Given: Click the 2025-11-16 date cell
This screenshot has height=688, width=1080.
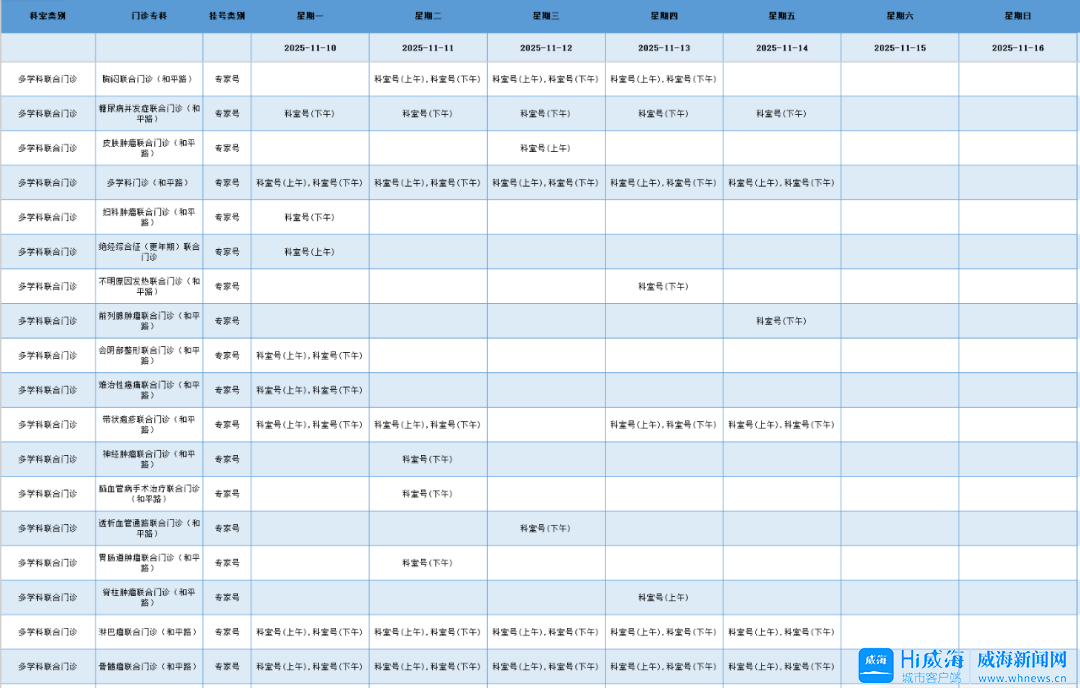Looking at the screenshot, I should coord(1018,48).
